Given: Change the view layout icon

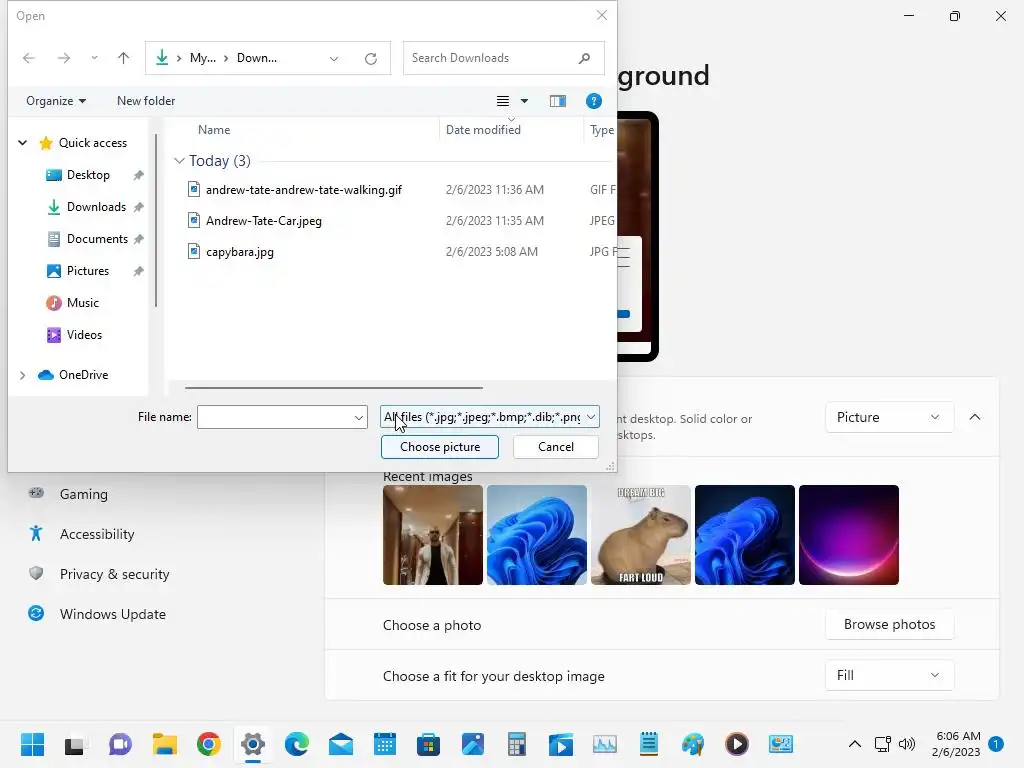Looking at the screenshot, I should (503, 101).
